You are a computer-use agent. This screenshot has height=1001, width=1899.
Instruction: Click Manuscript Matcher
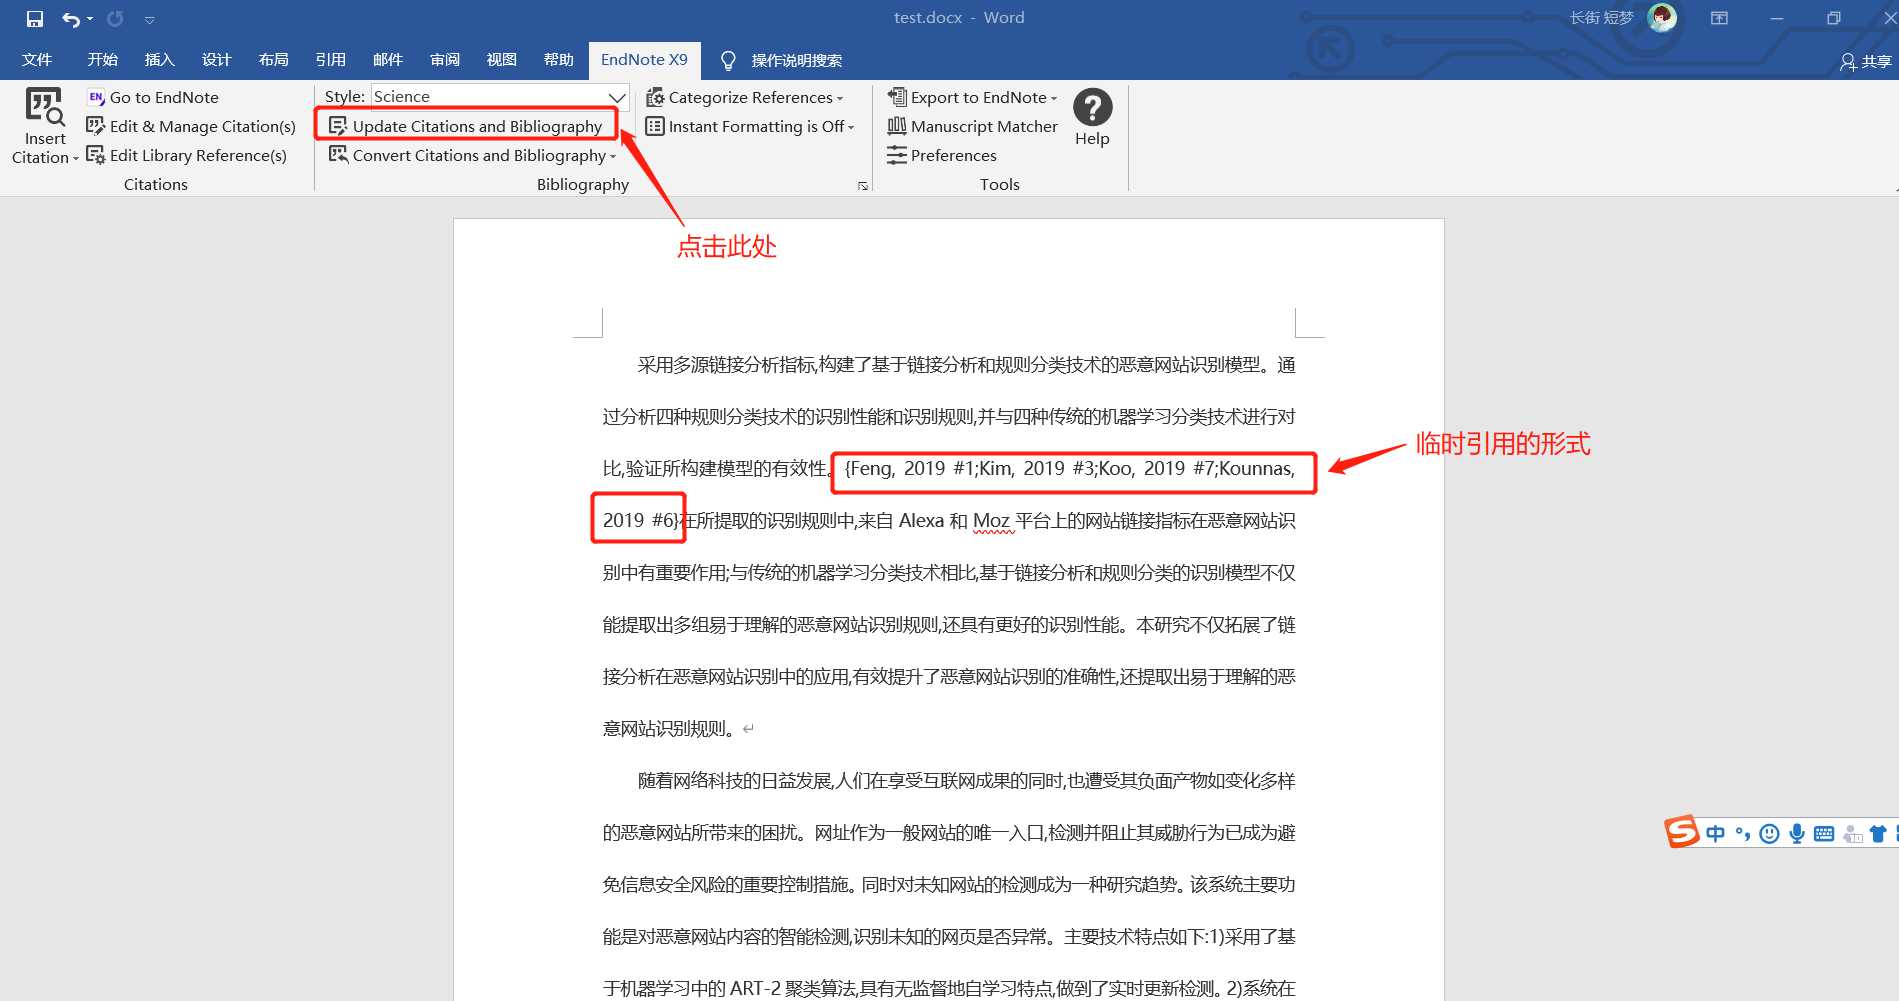pos(972,126)
